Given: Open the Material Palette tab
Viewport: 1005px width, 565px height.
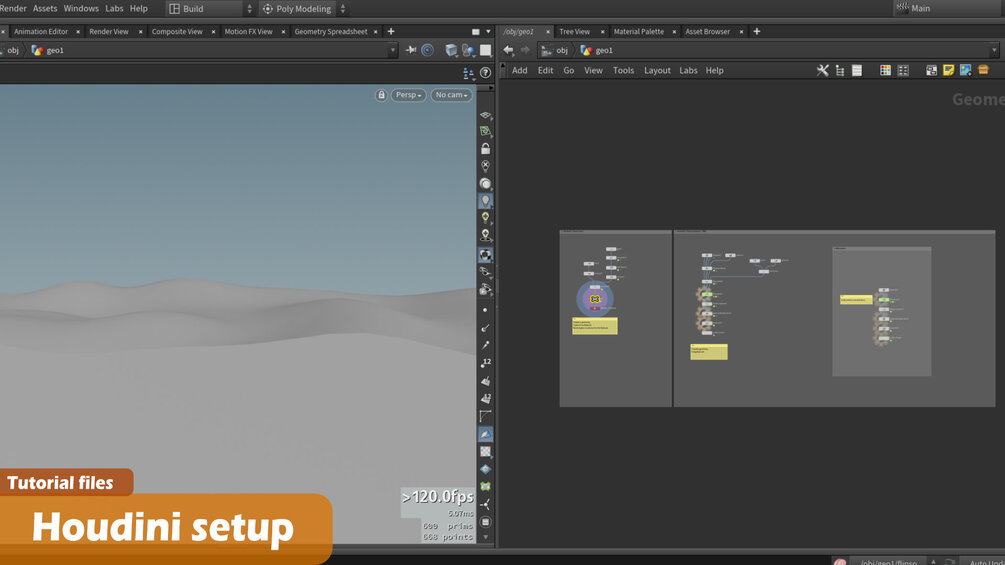Looking at the screenshot, I should 638,31.
